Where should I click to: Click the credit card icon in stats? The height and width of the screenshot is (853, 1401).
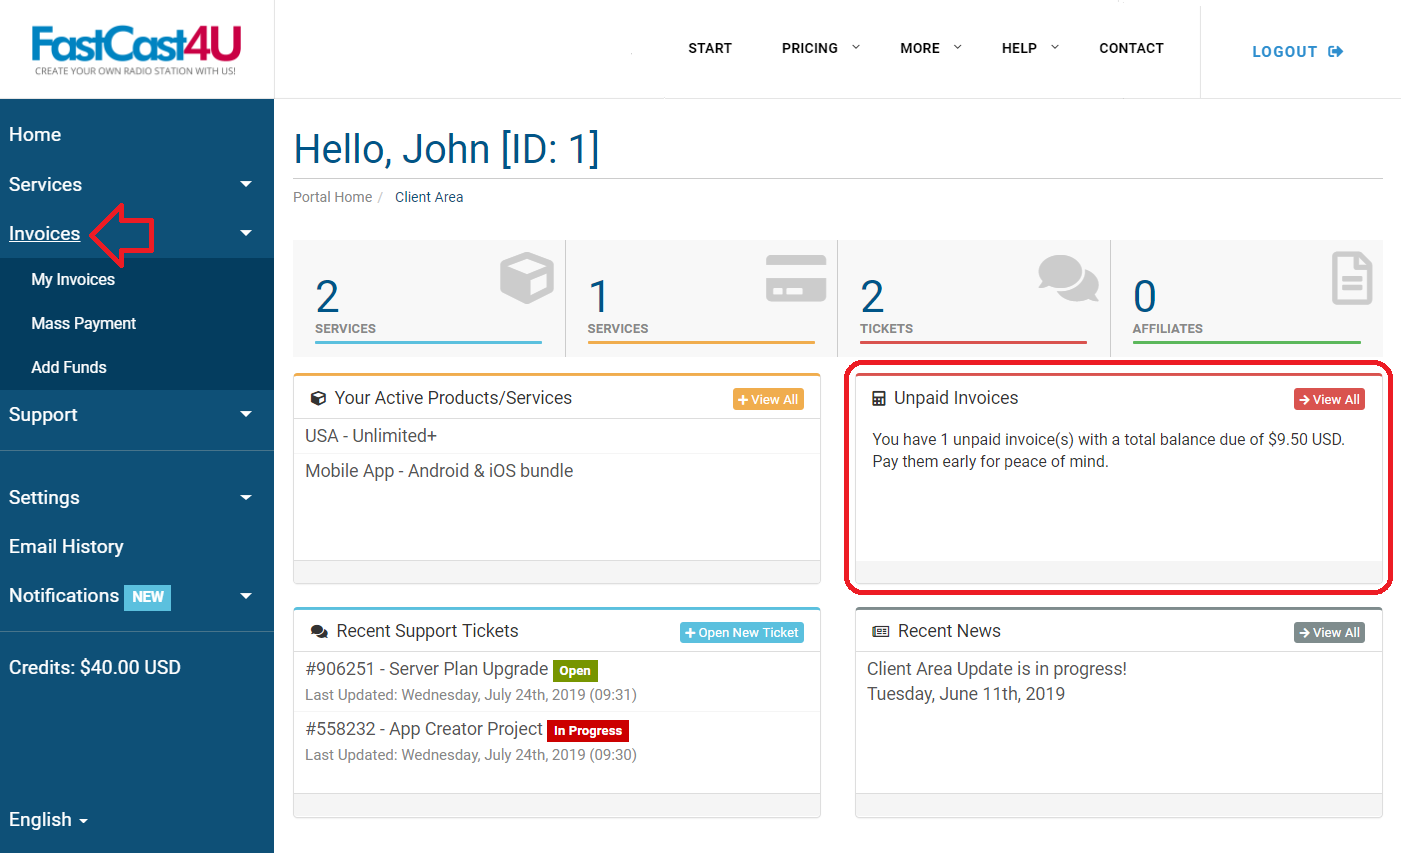796,278
